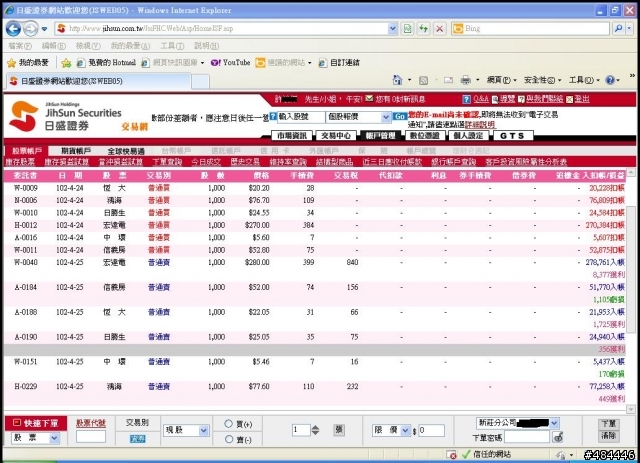
Task: Open the 說明(H) menu
Action: click(207, 46)
